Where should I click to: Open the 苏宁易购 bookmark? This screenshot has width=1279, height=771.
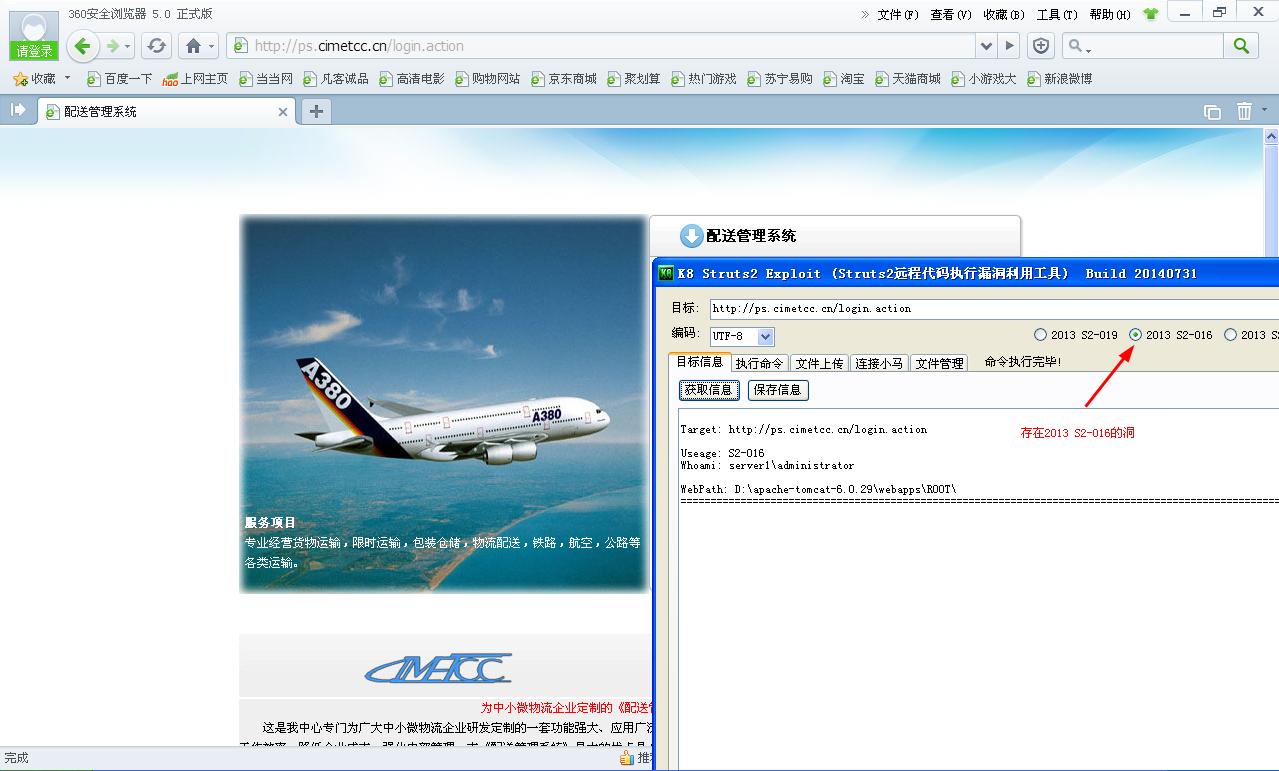click(x=780, y=78)
